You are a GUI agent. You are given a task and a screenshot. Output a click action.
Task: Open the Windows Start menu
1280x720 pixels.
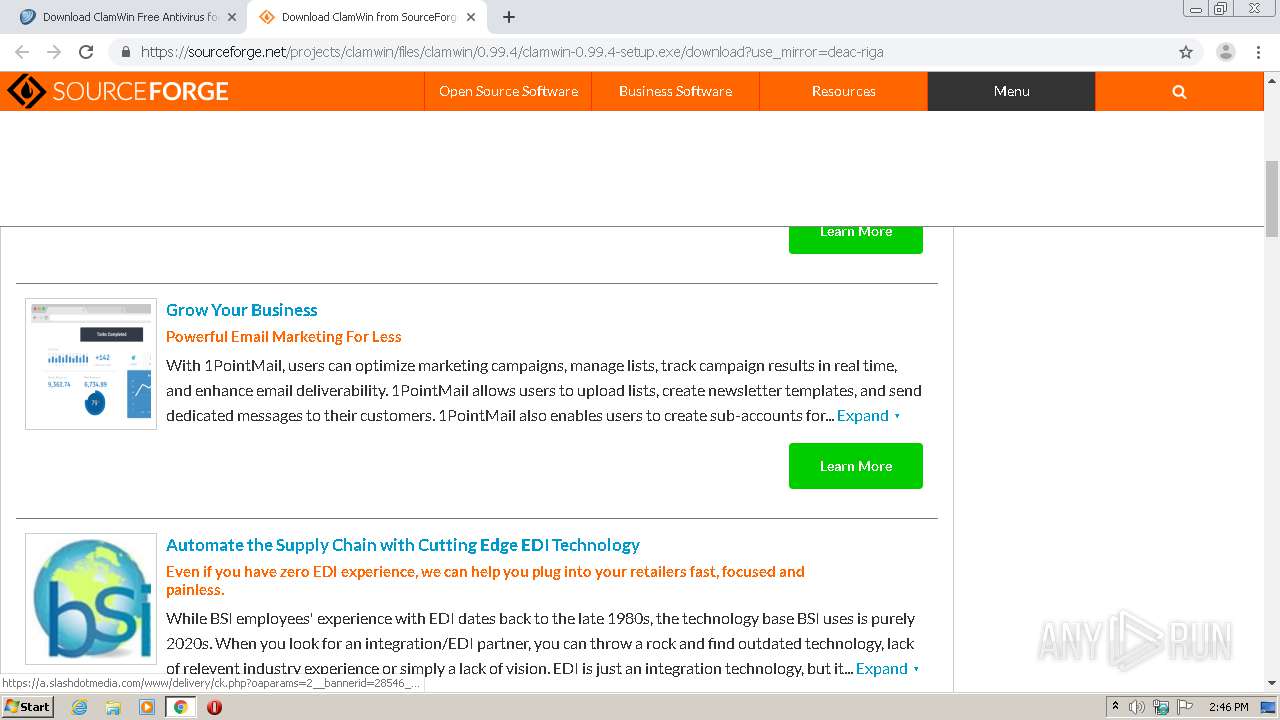coord(28,706)
